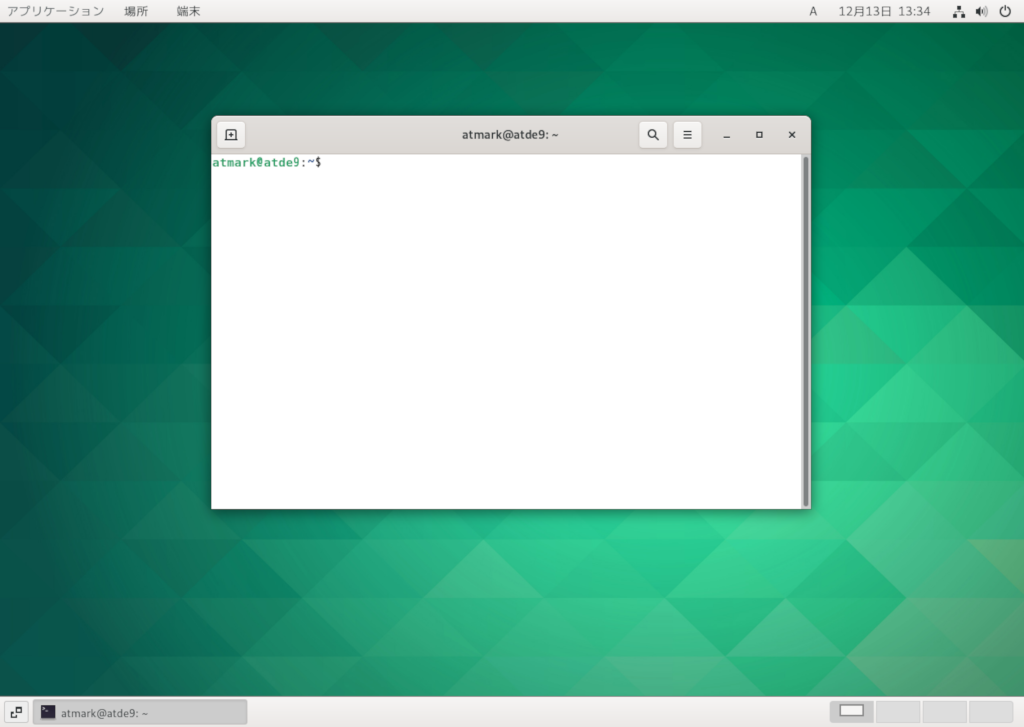Switch to the first workspace
Image resolution: width=1024 pixels, height=727 pixels.
click(852, 711)
